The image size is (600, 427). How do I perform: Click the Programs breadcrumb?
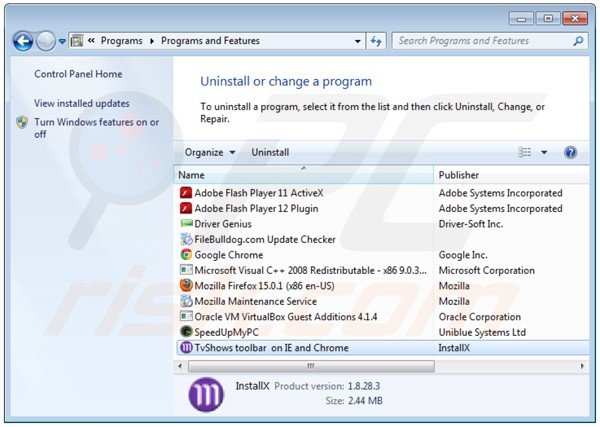coord(121,41)
